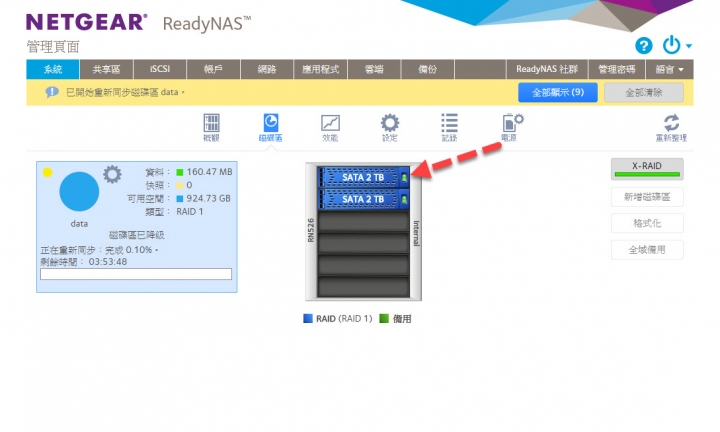
Task: Click the NETGEAR logo
Action: coord(87,22)
